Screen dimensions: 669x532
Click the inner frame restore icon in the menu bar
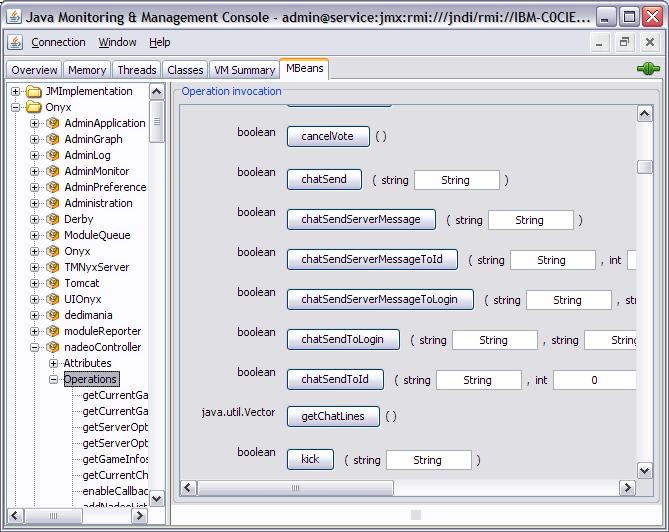click(625, 43)
